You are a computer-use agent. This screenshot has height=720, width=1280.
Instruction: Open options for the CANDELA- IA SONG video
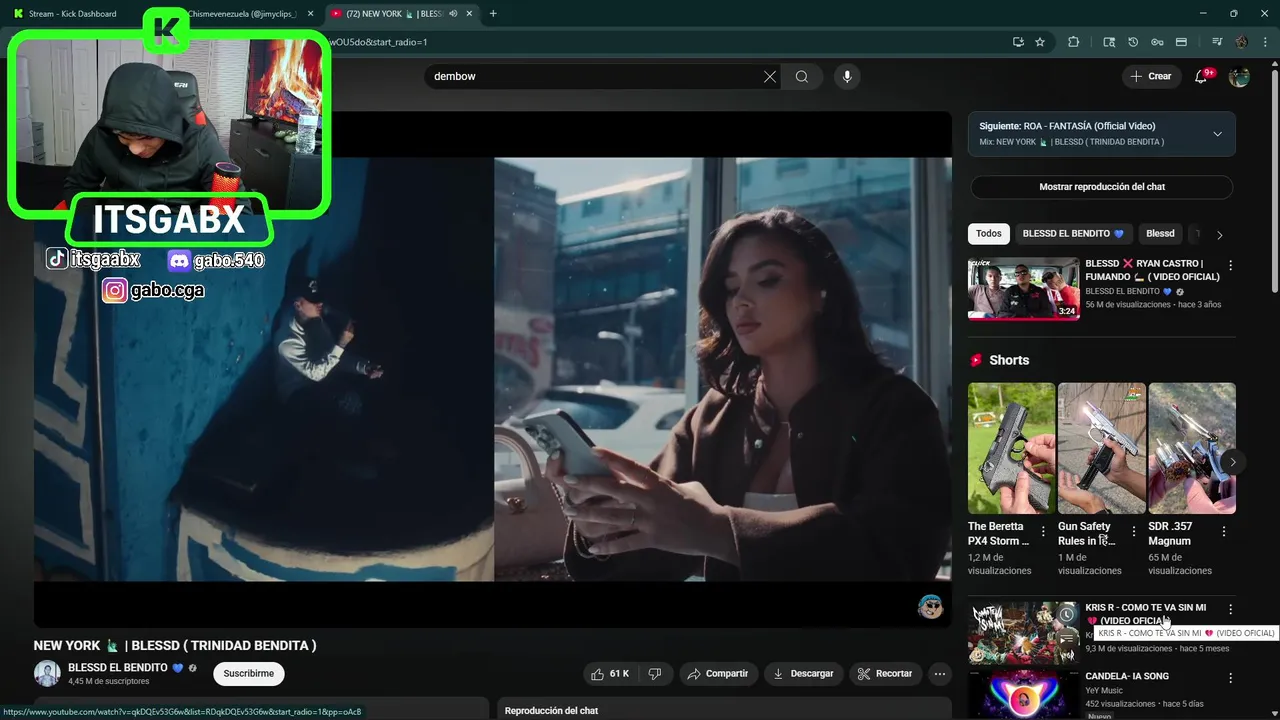[1230, 678]
